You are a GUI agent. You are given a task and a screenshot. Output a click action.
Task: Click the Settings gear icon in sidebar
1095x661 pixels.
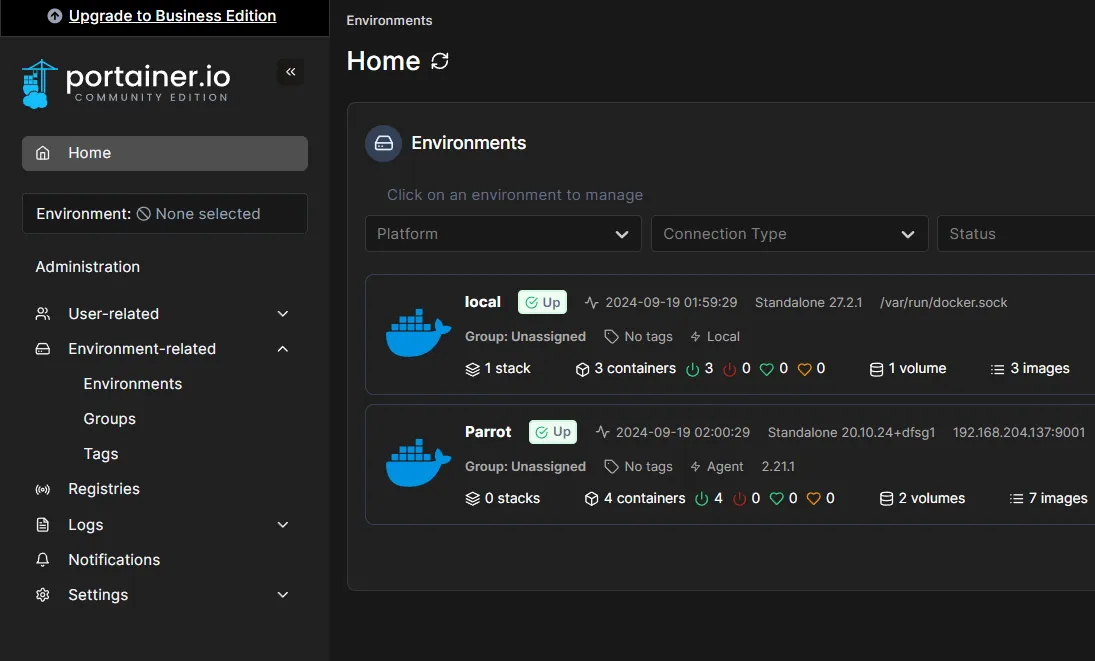click(x=43, y=595)
